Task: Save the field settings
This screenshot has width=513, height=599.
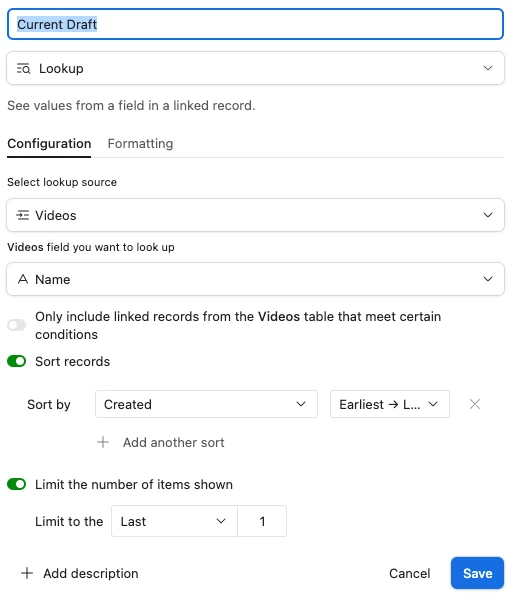Action: (477, 573)
